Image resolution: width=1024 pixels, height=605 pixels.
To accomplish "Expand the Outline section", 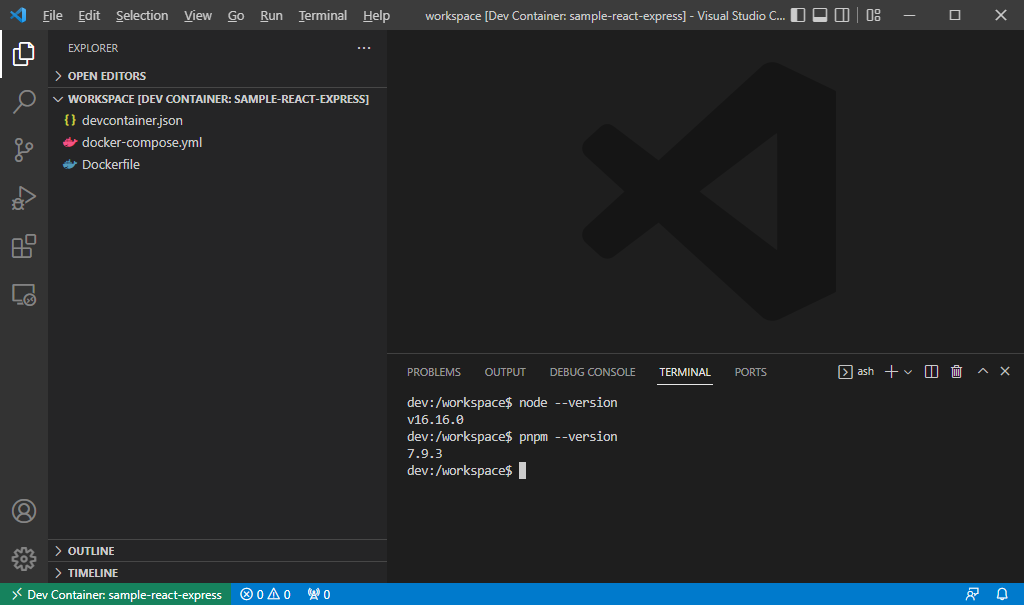I will [217, 551].
